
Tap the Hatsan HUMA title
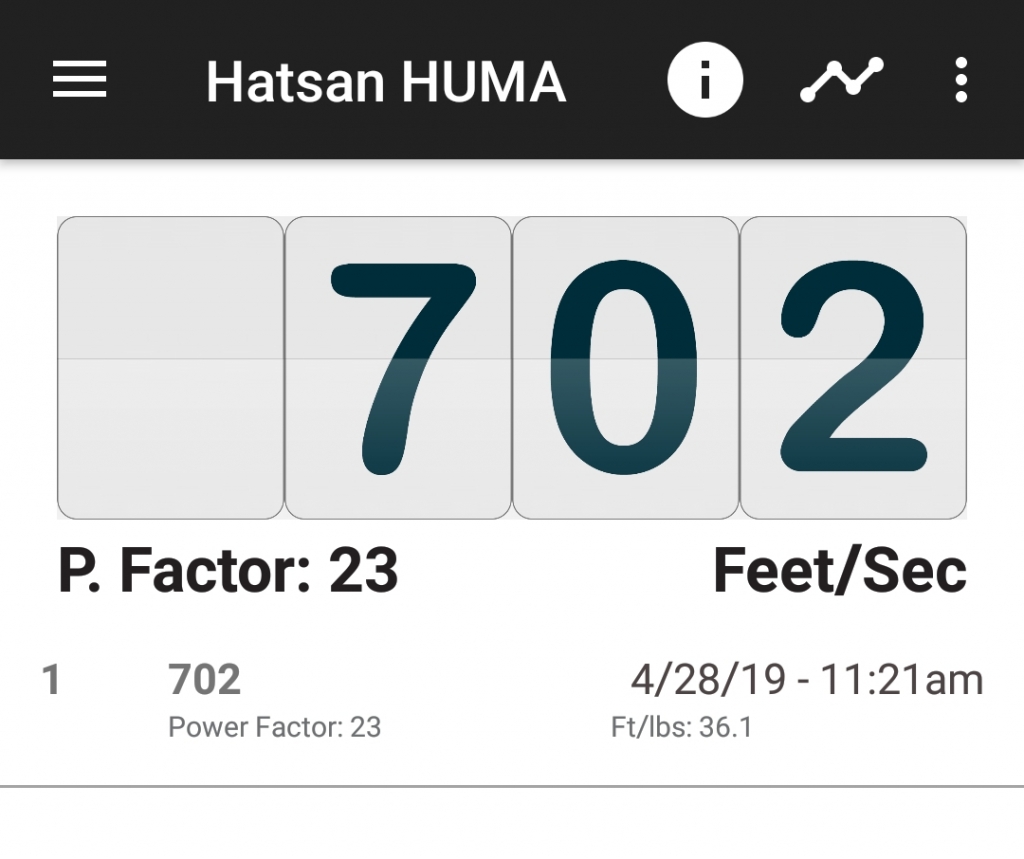pyautogui.click(x=386, y=82)
